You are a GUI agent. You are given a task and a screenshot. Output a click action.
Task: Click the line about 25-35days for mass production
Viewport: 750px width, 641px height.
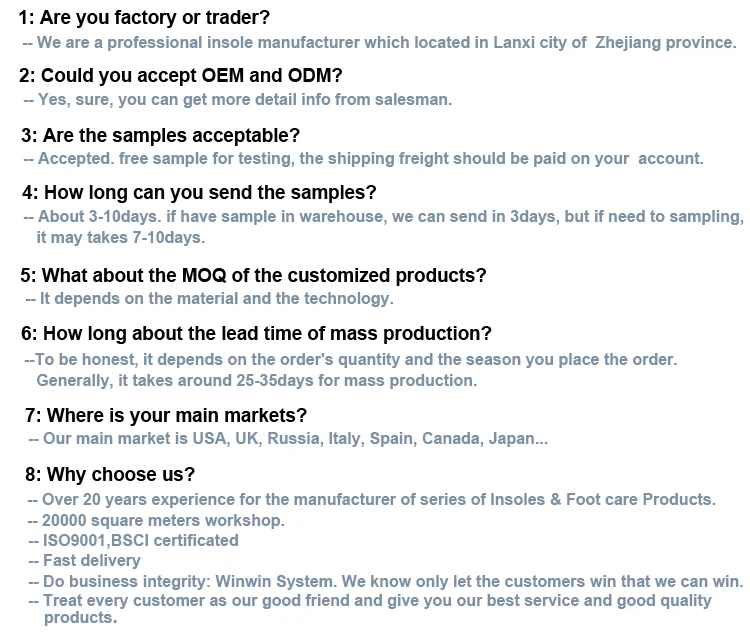pyautogui.click(x=256, y=381)
